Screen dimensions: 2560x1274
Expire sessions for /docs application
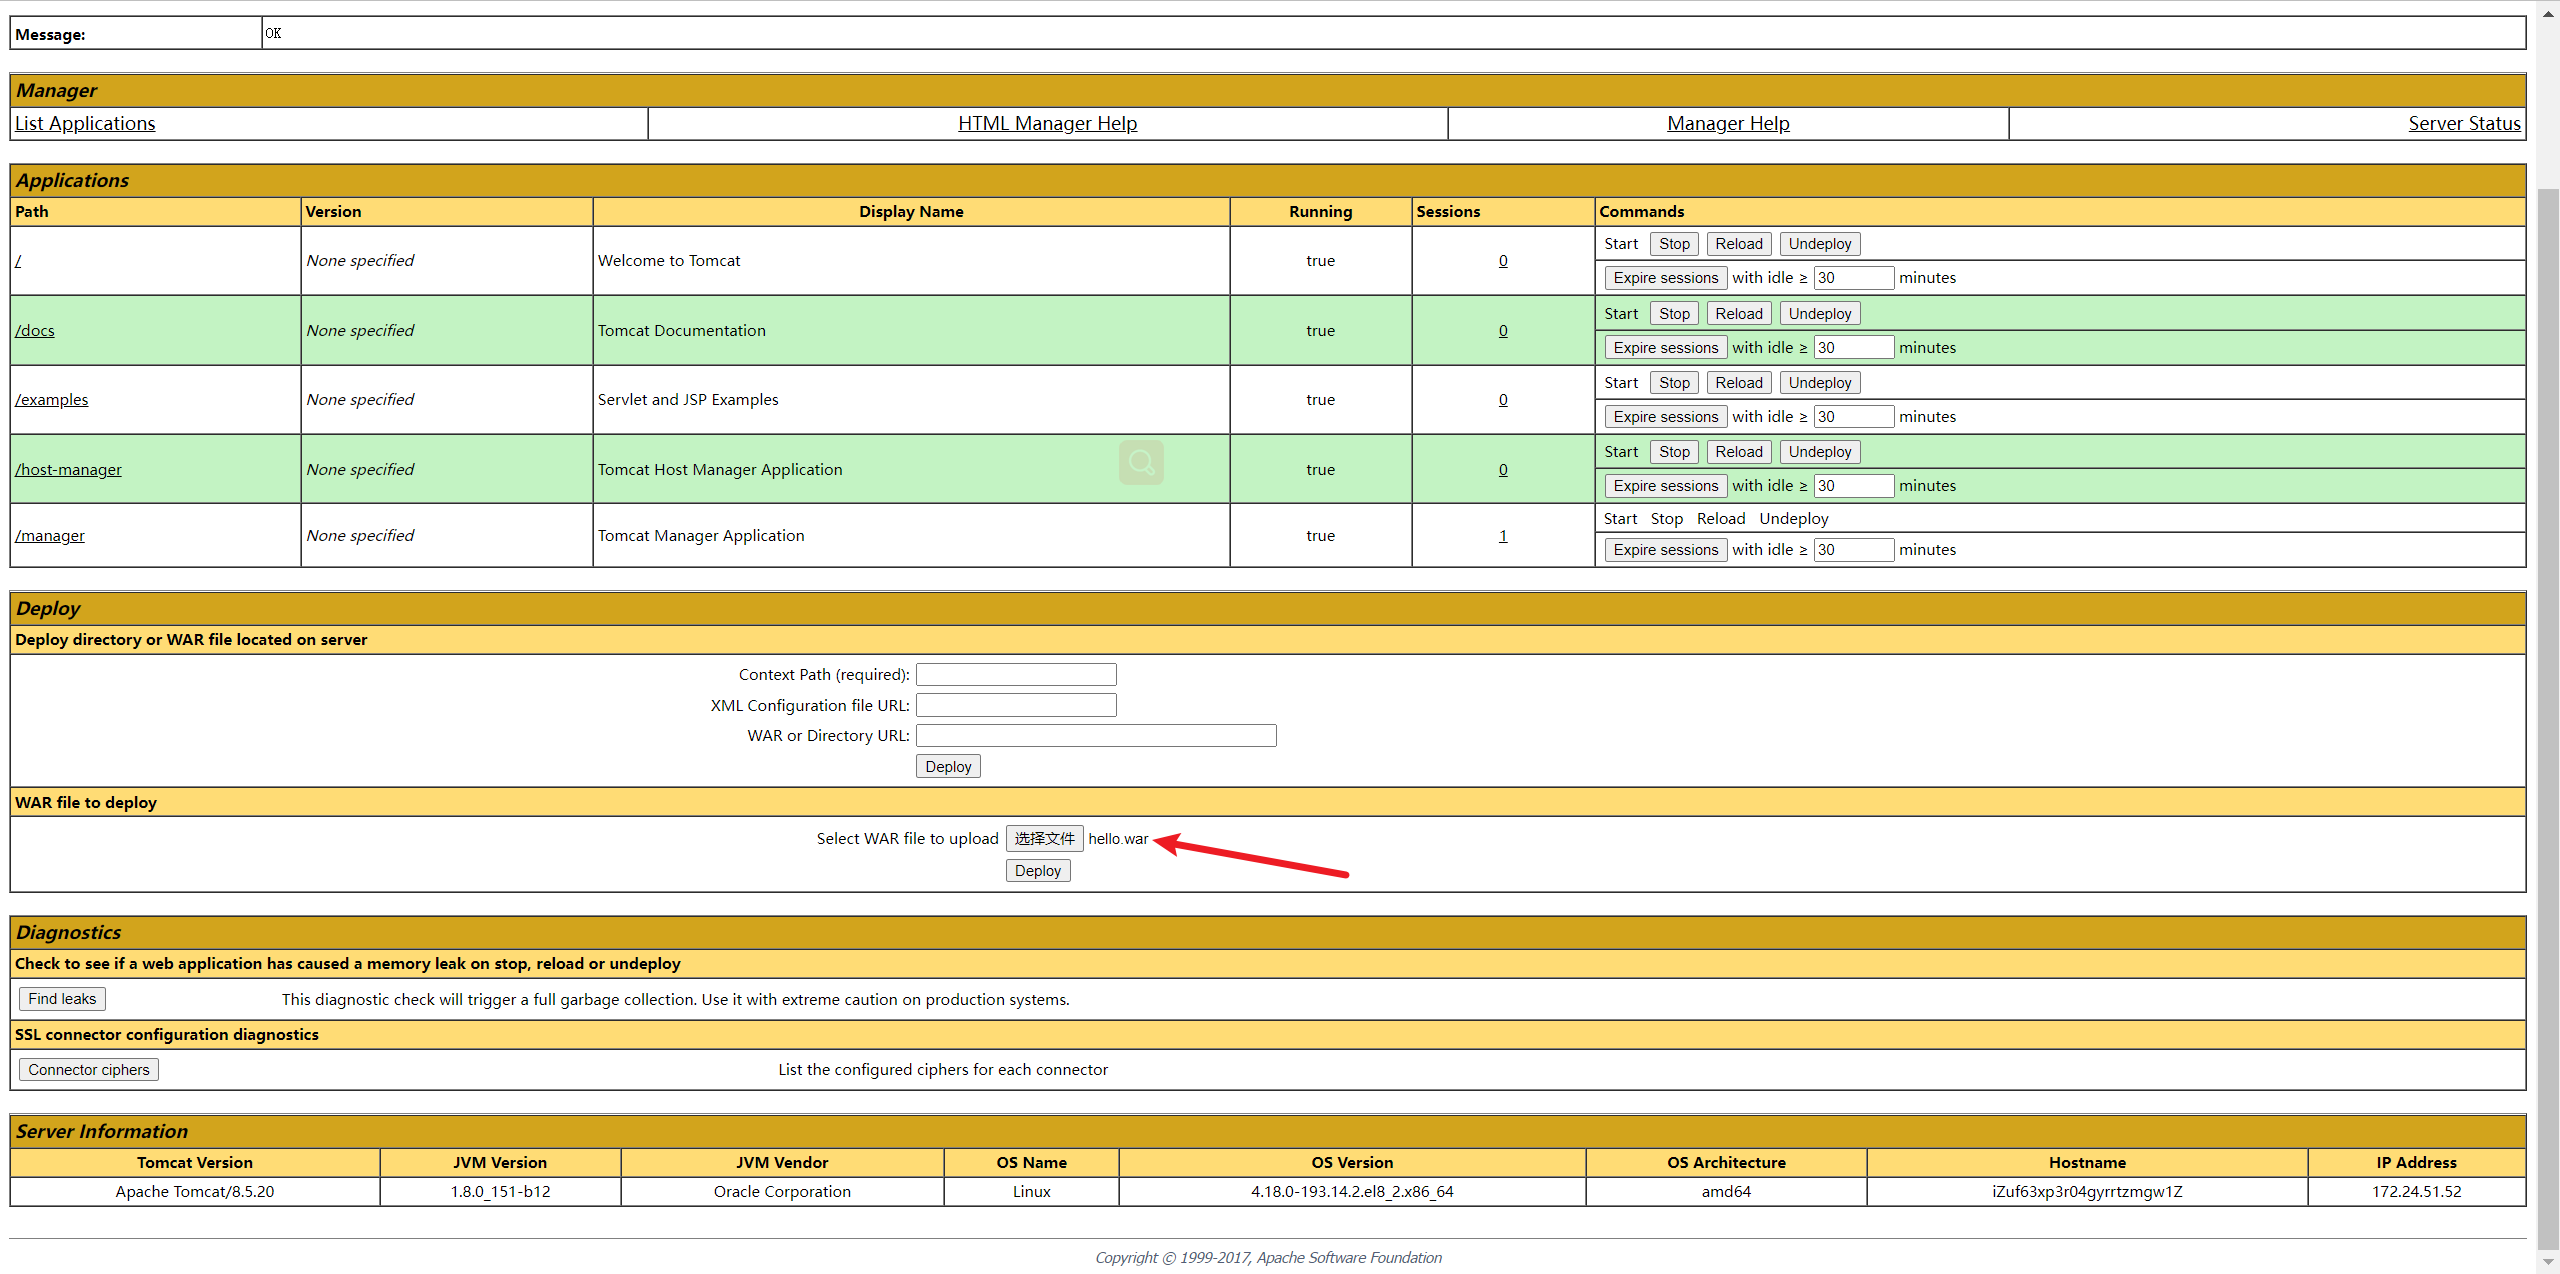[1666, 348]
